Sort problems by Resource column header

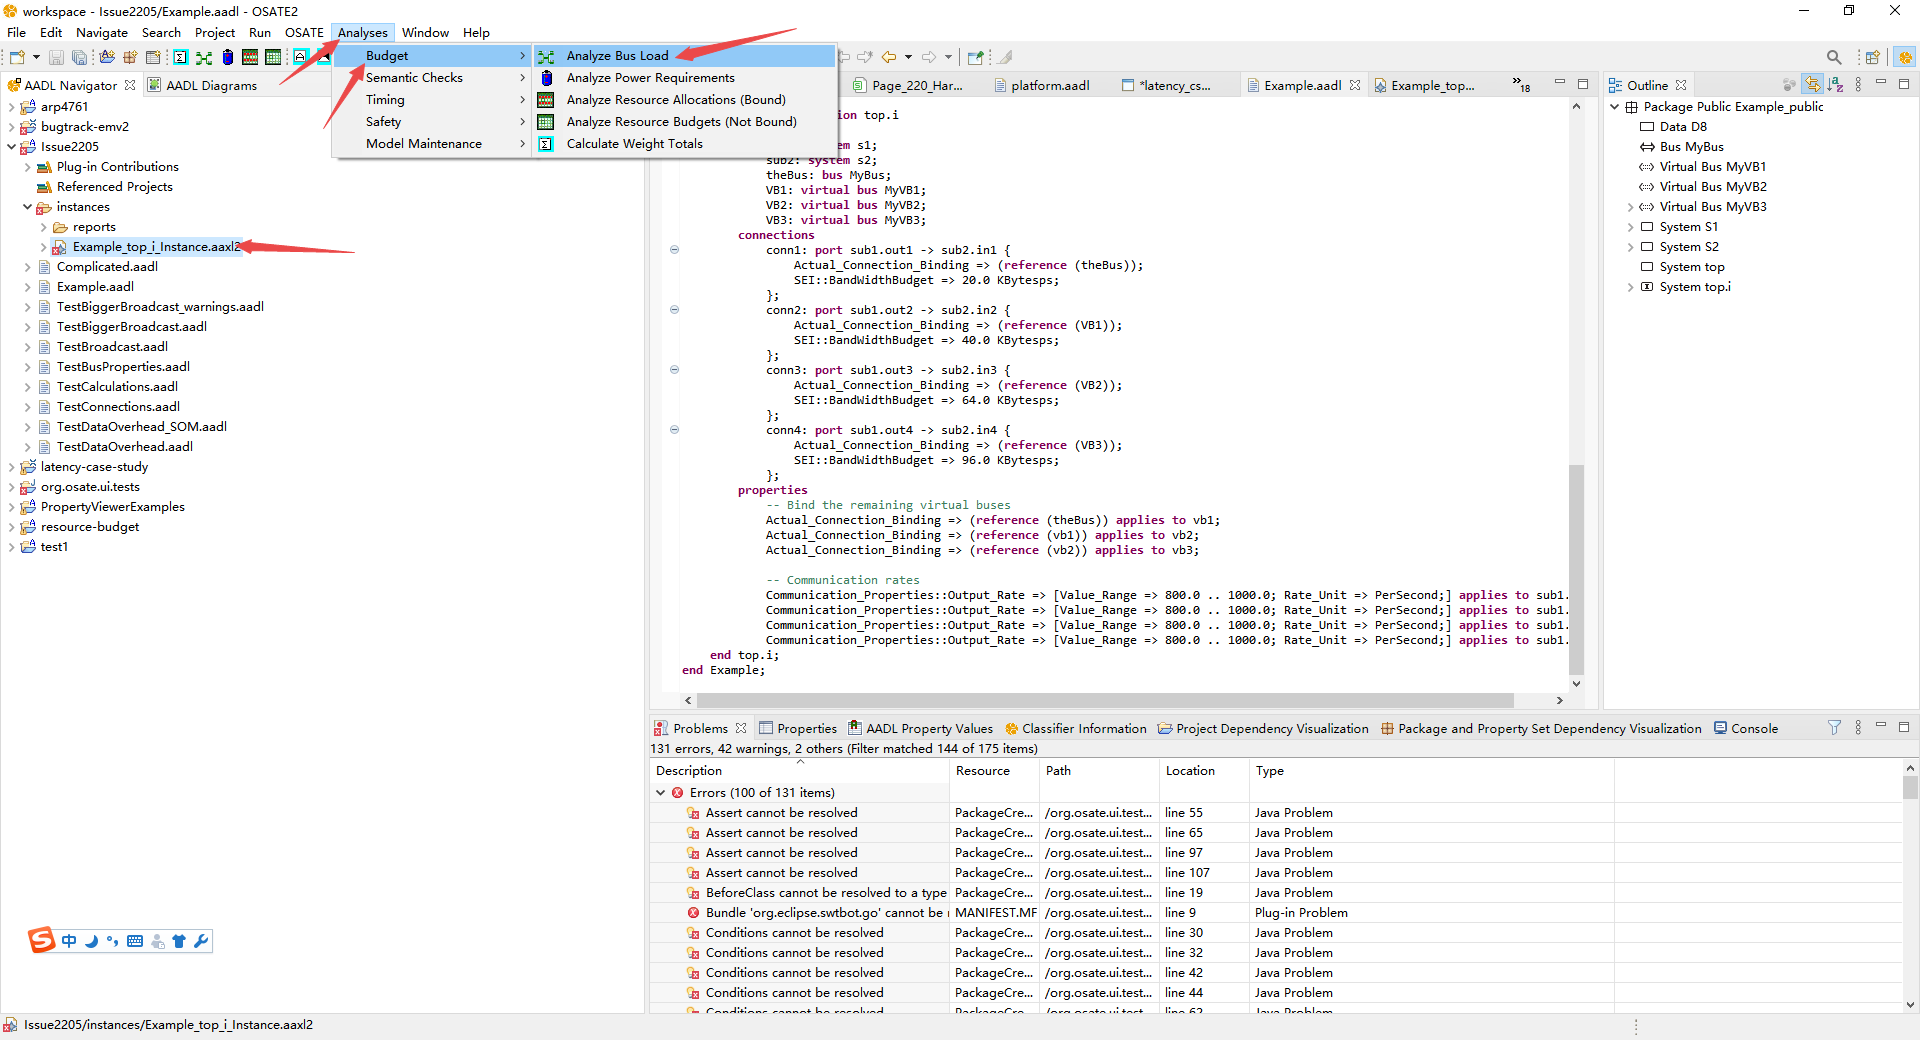(x=982, y=771)
